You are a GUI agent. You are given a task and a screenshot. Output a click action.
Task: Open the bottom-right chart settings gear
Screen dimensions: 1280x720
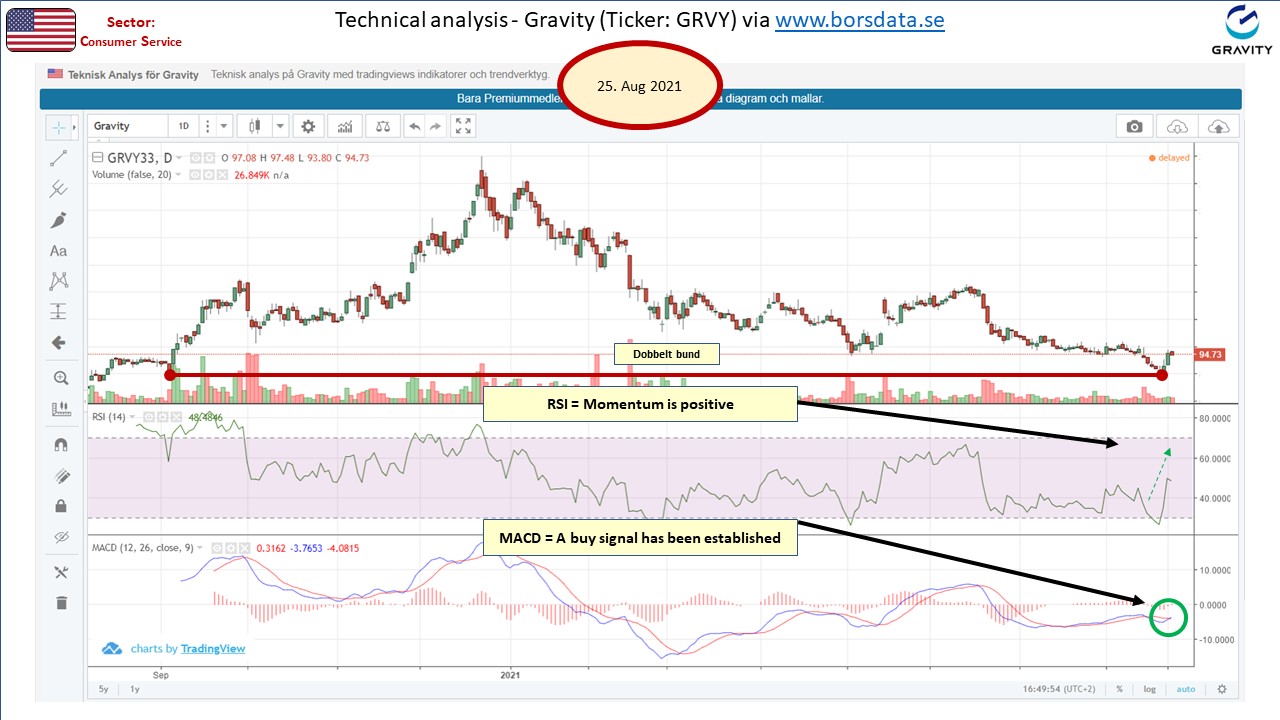(x=1221, y=689)
